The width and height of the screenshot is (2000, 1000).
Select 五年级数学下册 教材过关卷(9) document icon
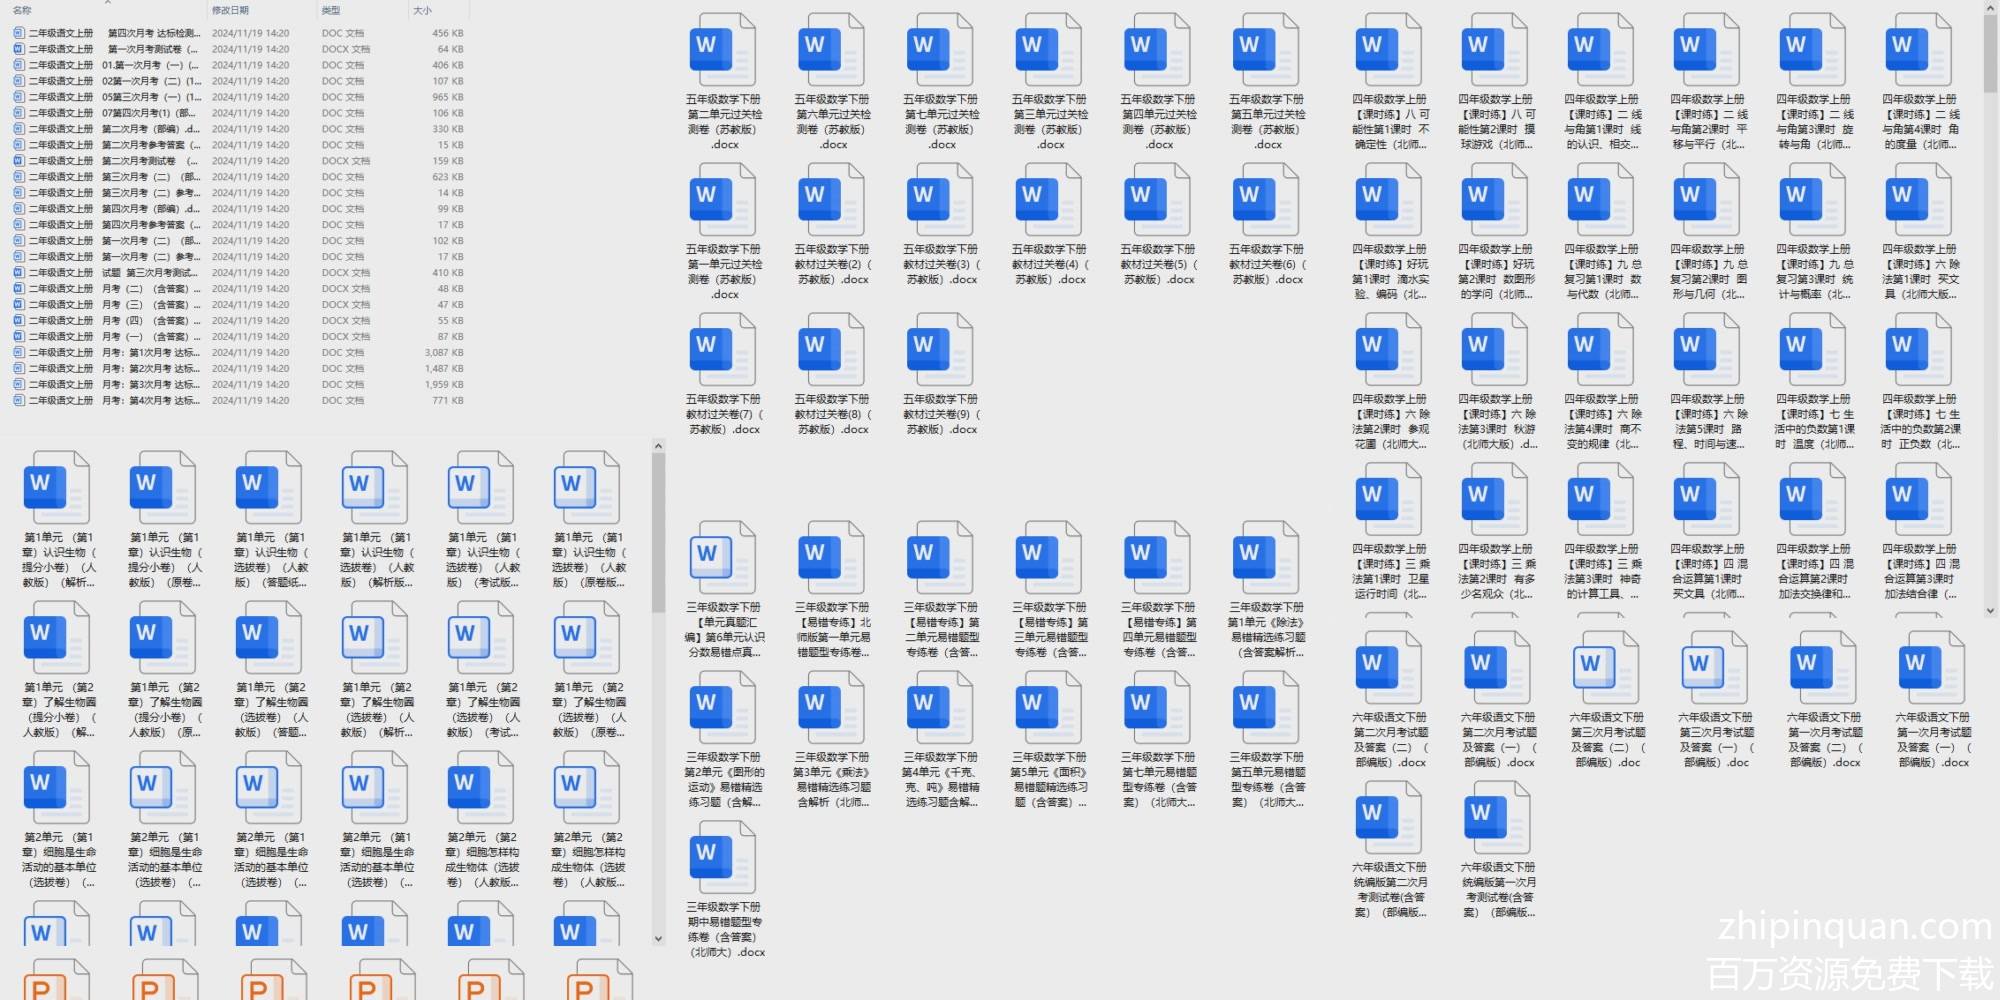coord(940,349)
